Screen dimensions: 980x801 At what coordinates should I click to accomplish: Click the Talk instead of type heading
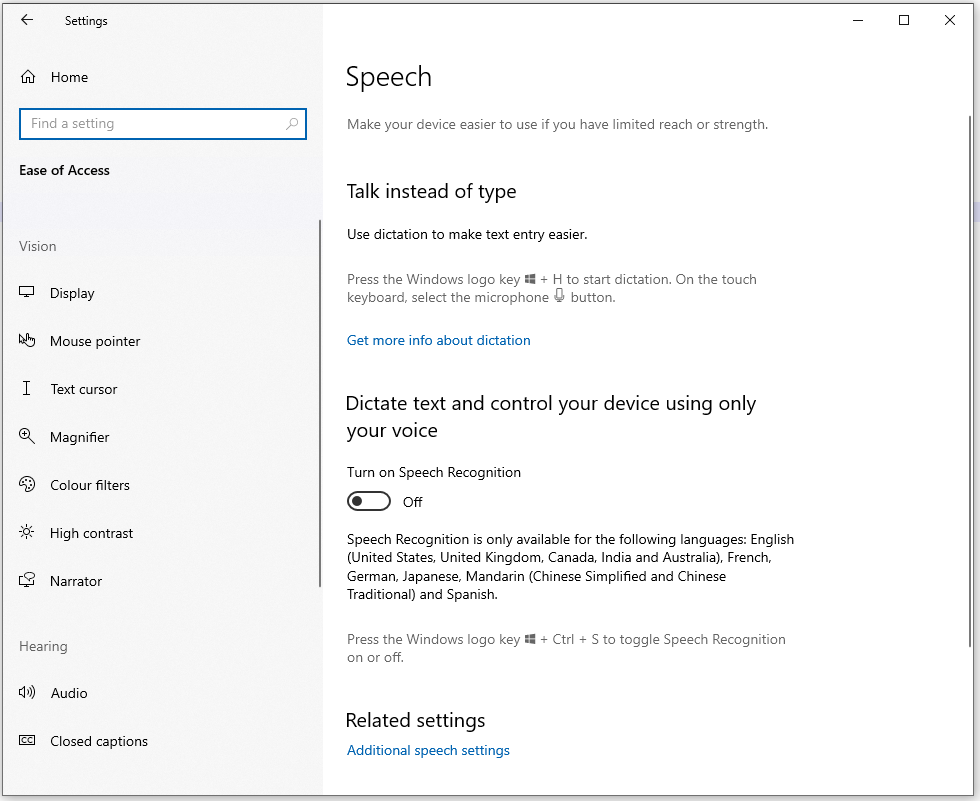point(431,191)
